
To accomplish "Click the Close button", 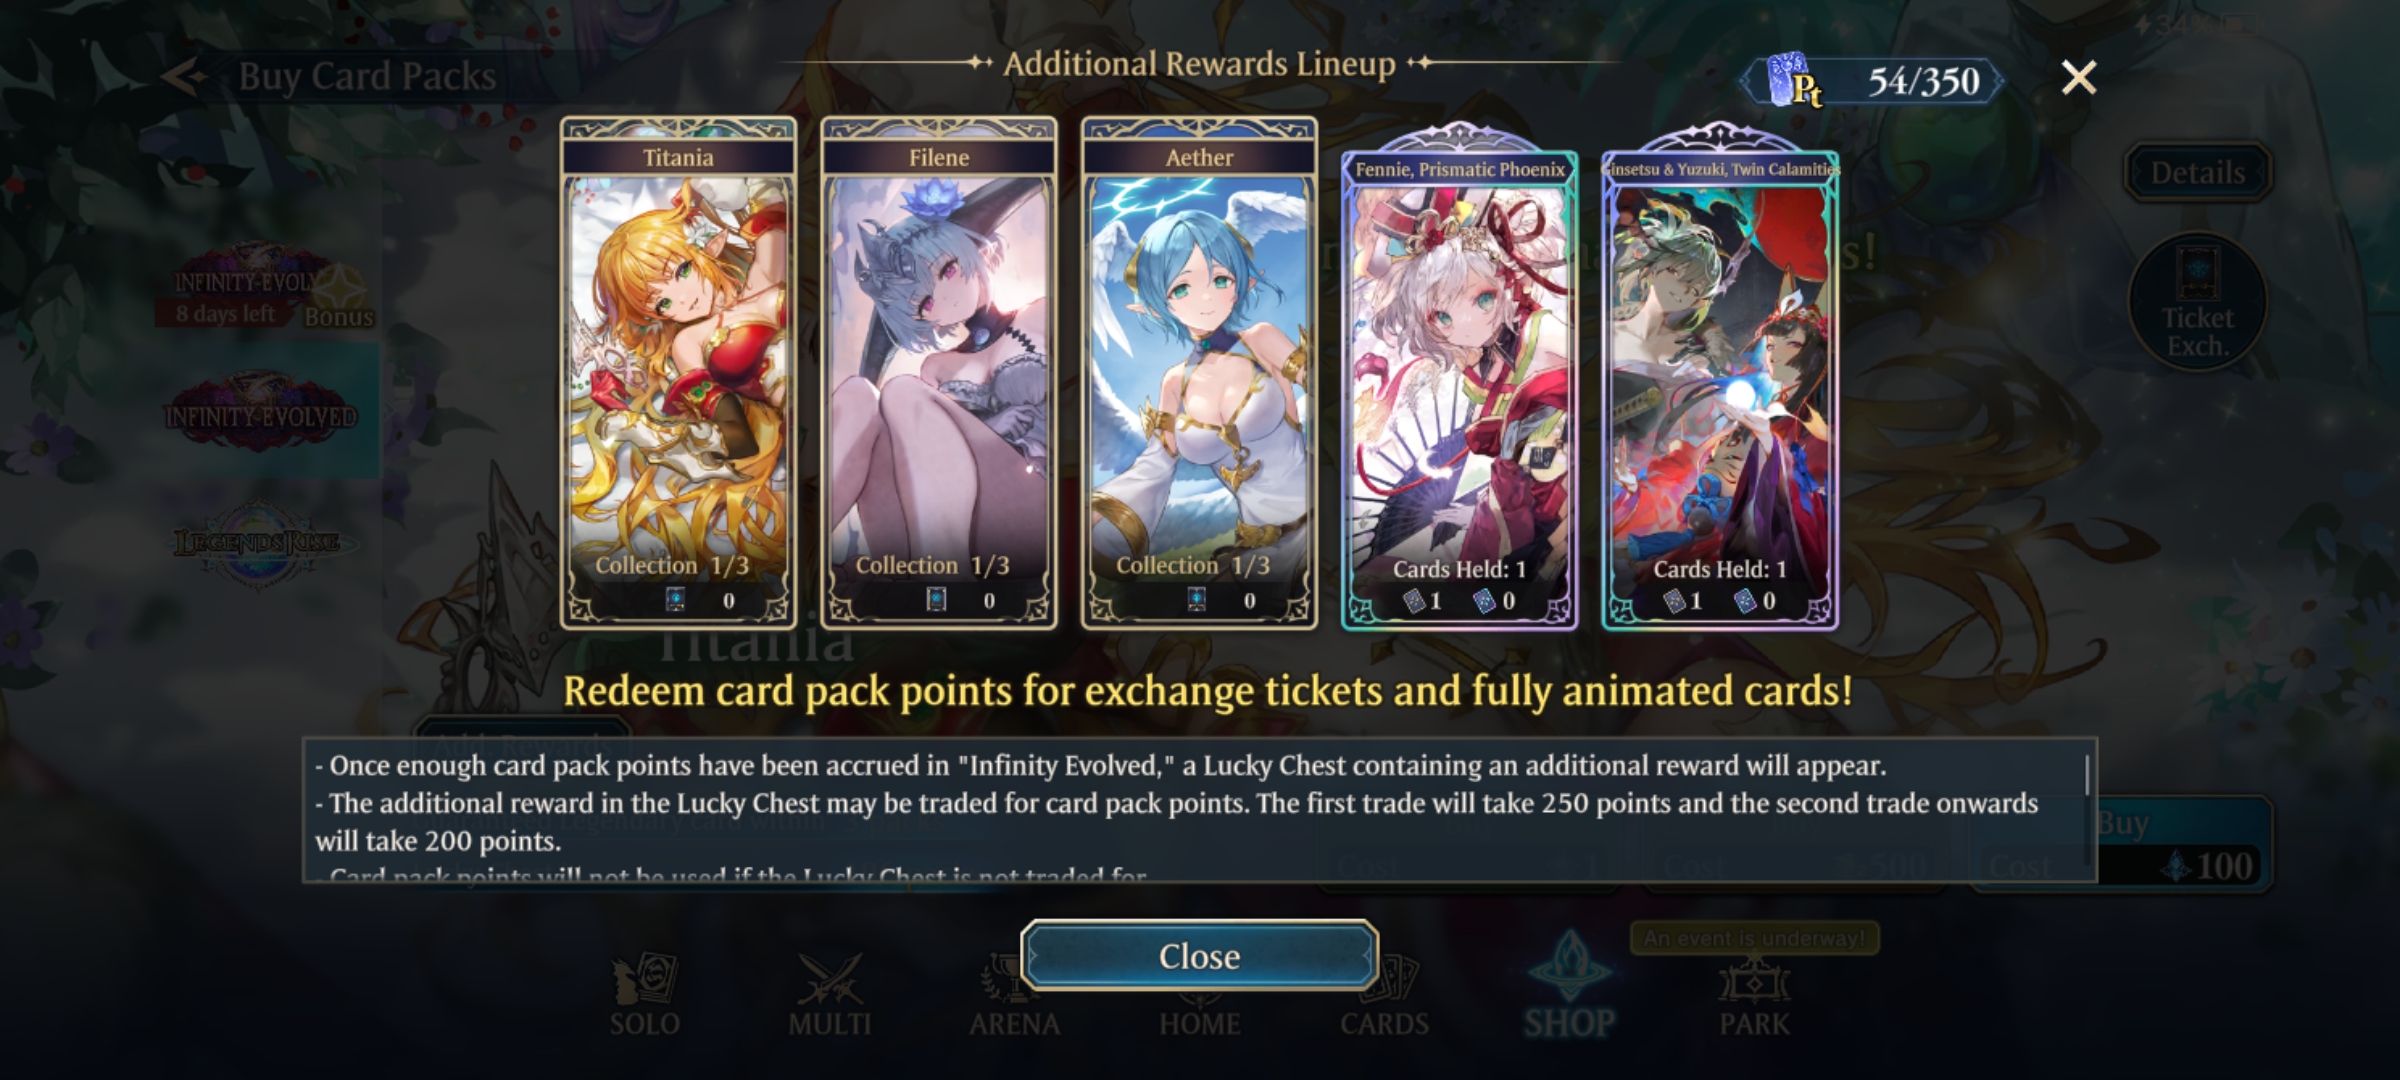I will coord(1199,956).
